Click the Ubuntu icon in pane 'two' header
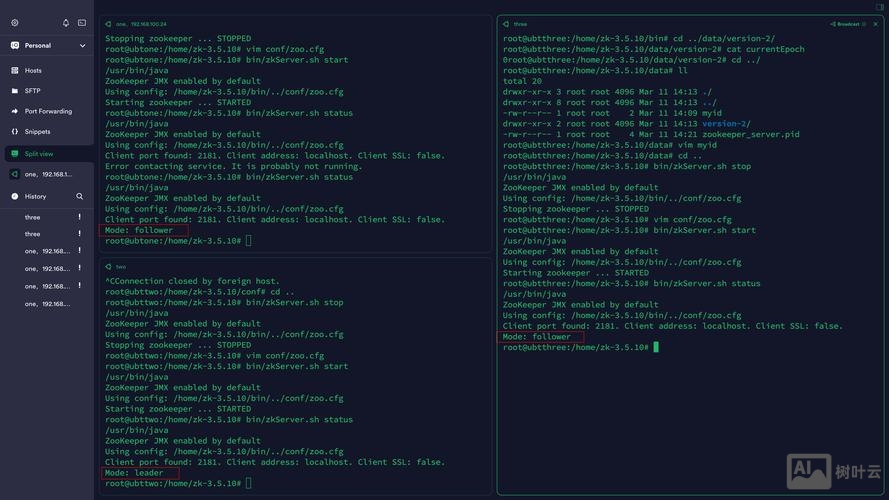 [x=108, y=267]
